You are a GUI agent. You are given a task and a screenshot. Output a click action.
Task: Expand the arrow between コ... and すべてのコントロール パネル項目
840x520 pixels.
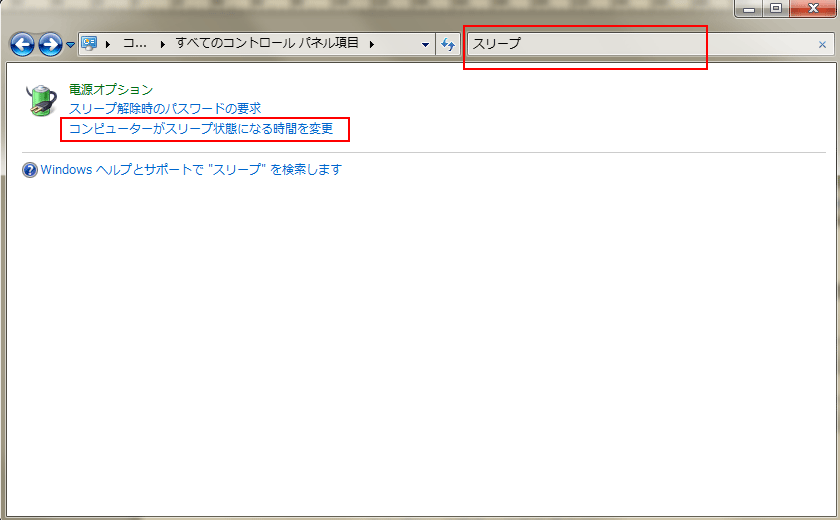click(x=162, y=44)
